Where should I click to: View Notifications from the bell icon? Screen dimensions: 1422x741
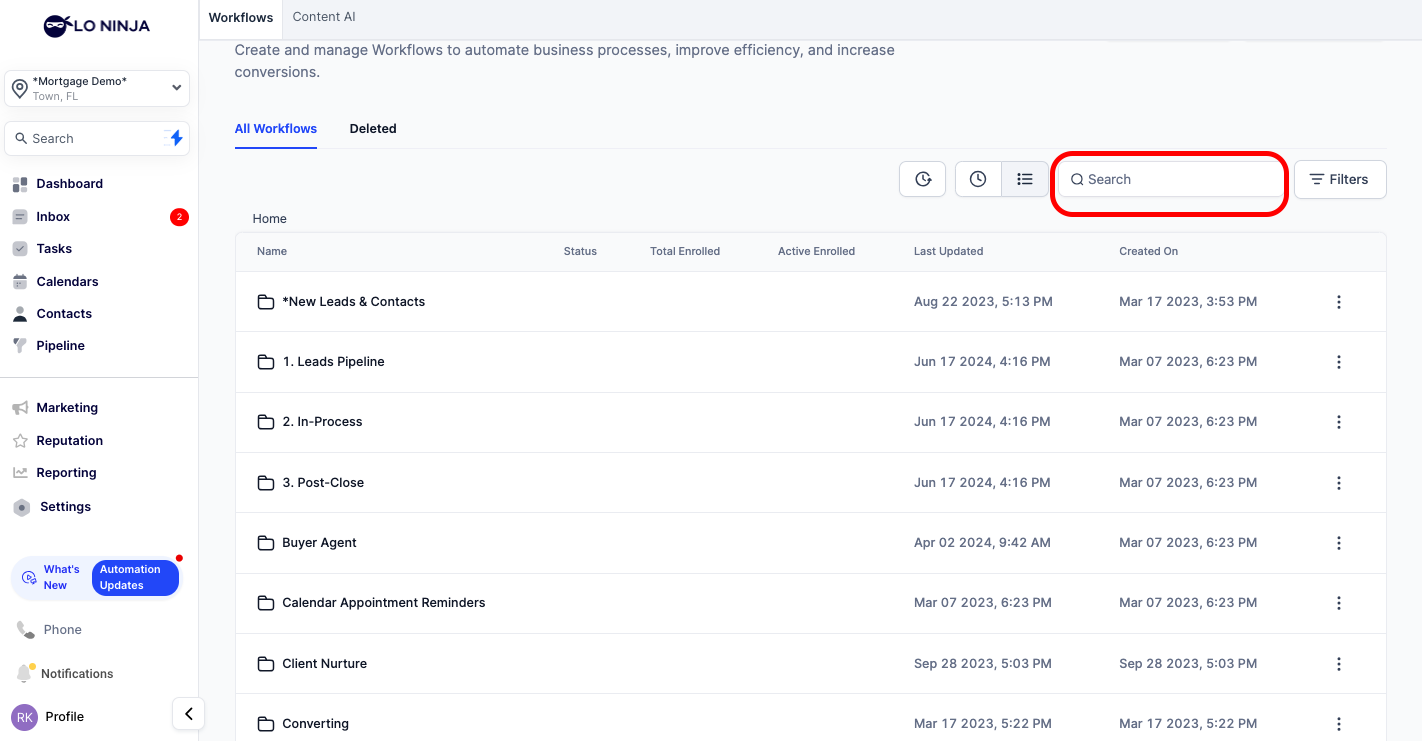65,674
